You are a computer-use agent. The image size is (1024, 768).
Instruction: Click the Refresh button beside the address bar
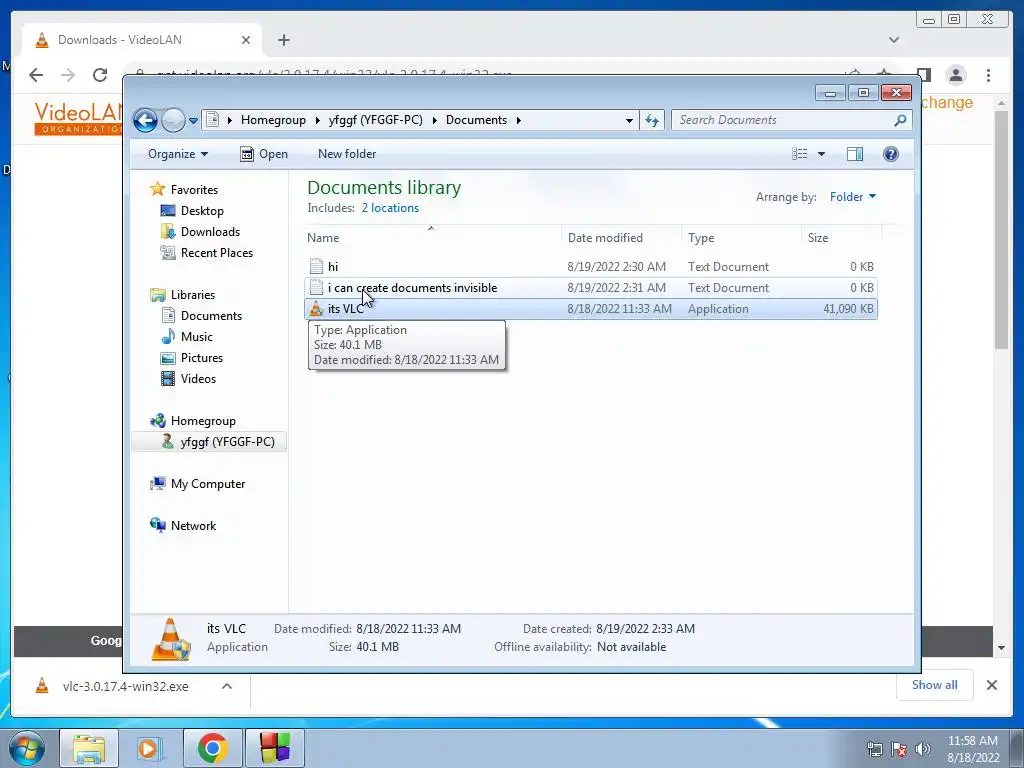tap(652, 120)
